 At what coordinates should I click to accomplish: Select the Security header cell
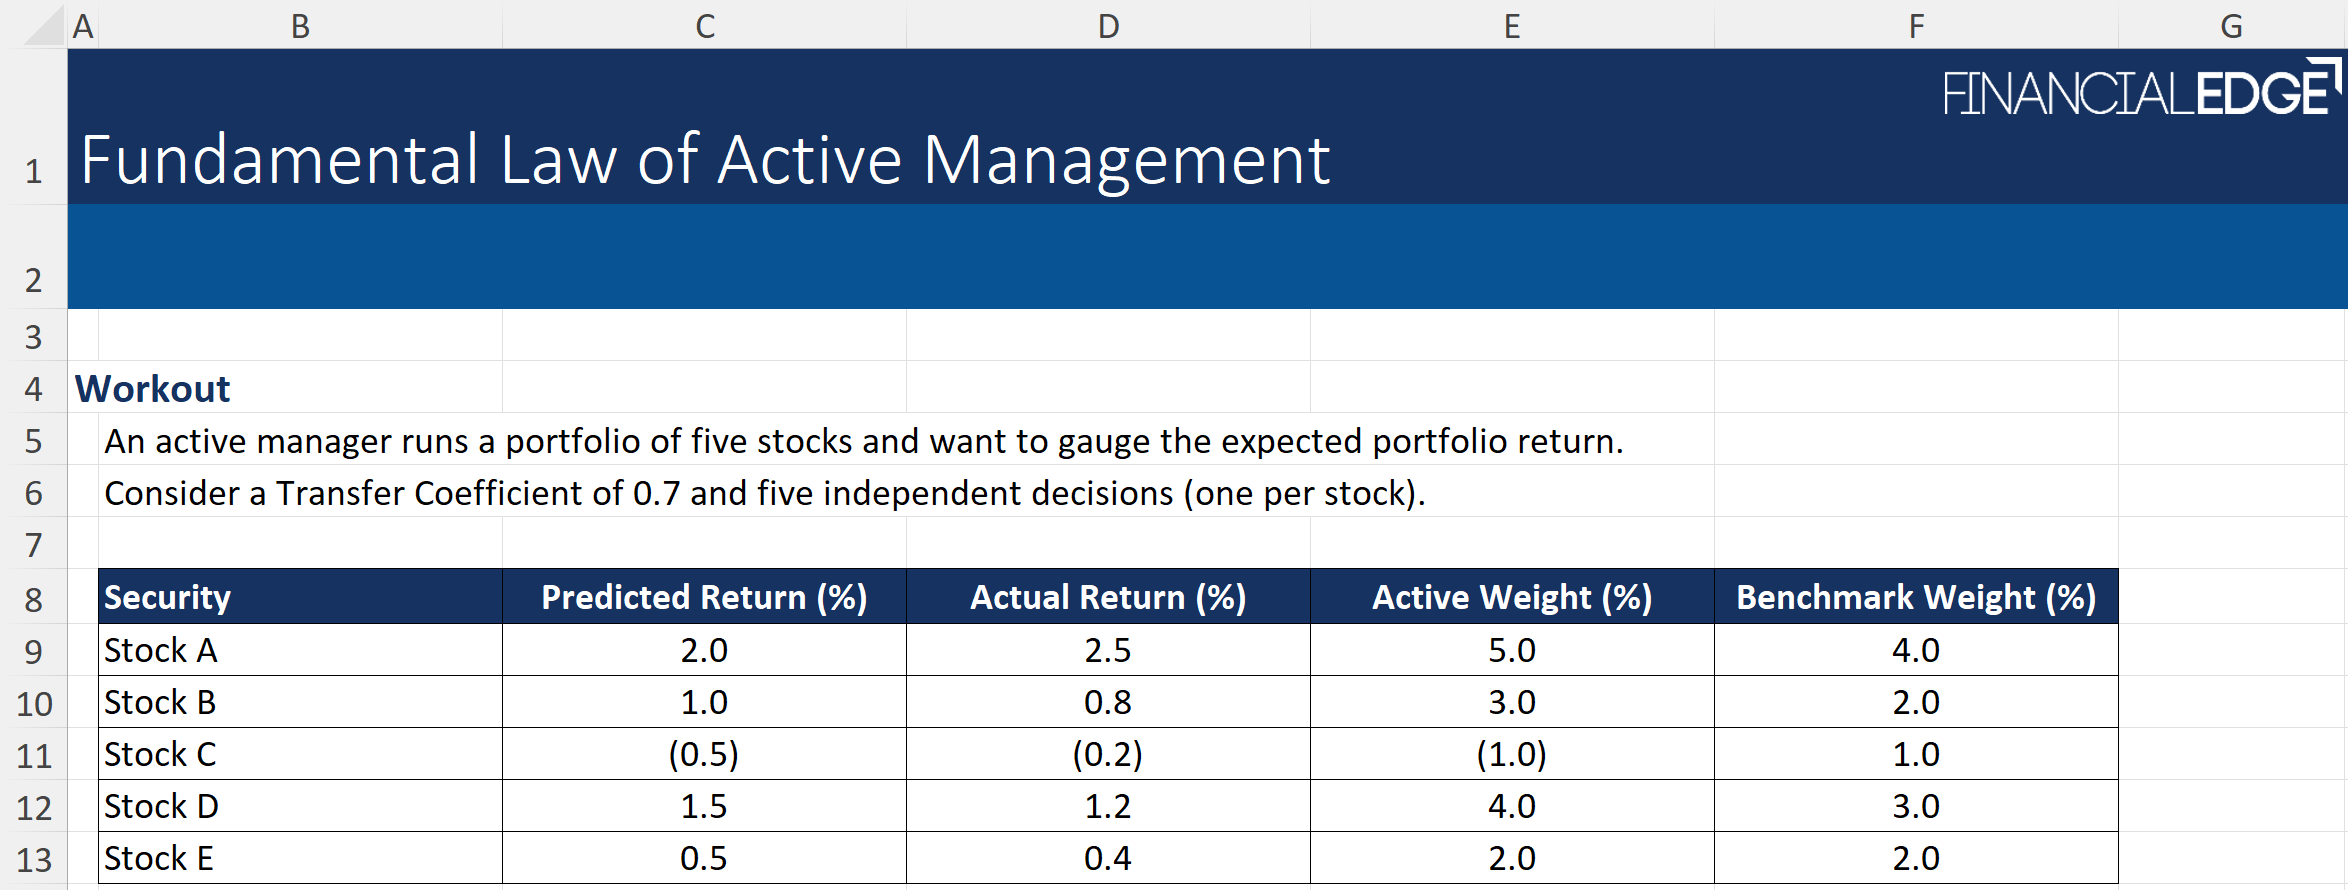pyautogui.click(x=300, y=597)
